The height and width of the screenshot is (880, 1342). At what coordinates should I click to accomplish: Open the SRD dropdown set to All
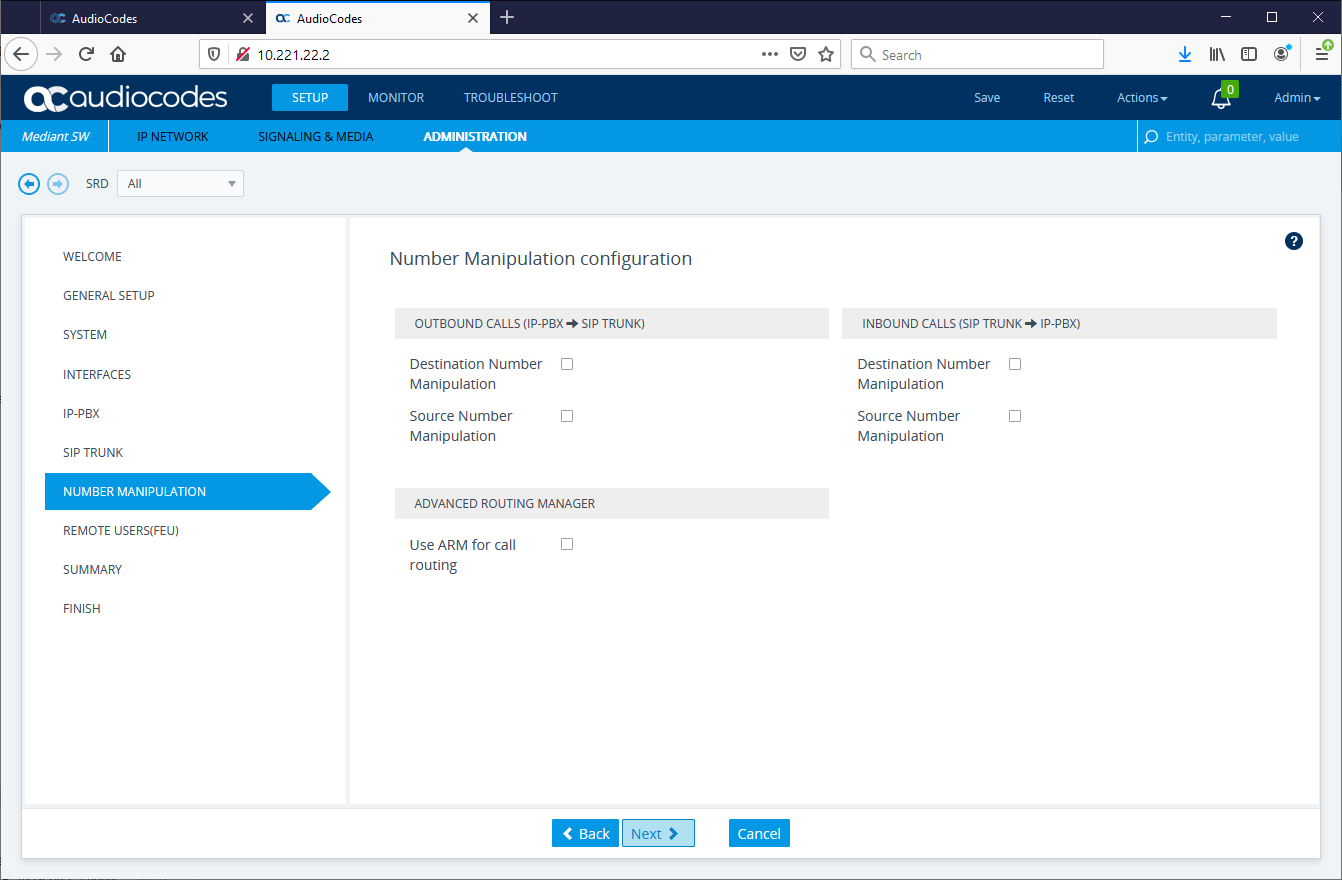tap(180, 184)
